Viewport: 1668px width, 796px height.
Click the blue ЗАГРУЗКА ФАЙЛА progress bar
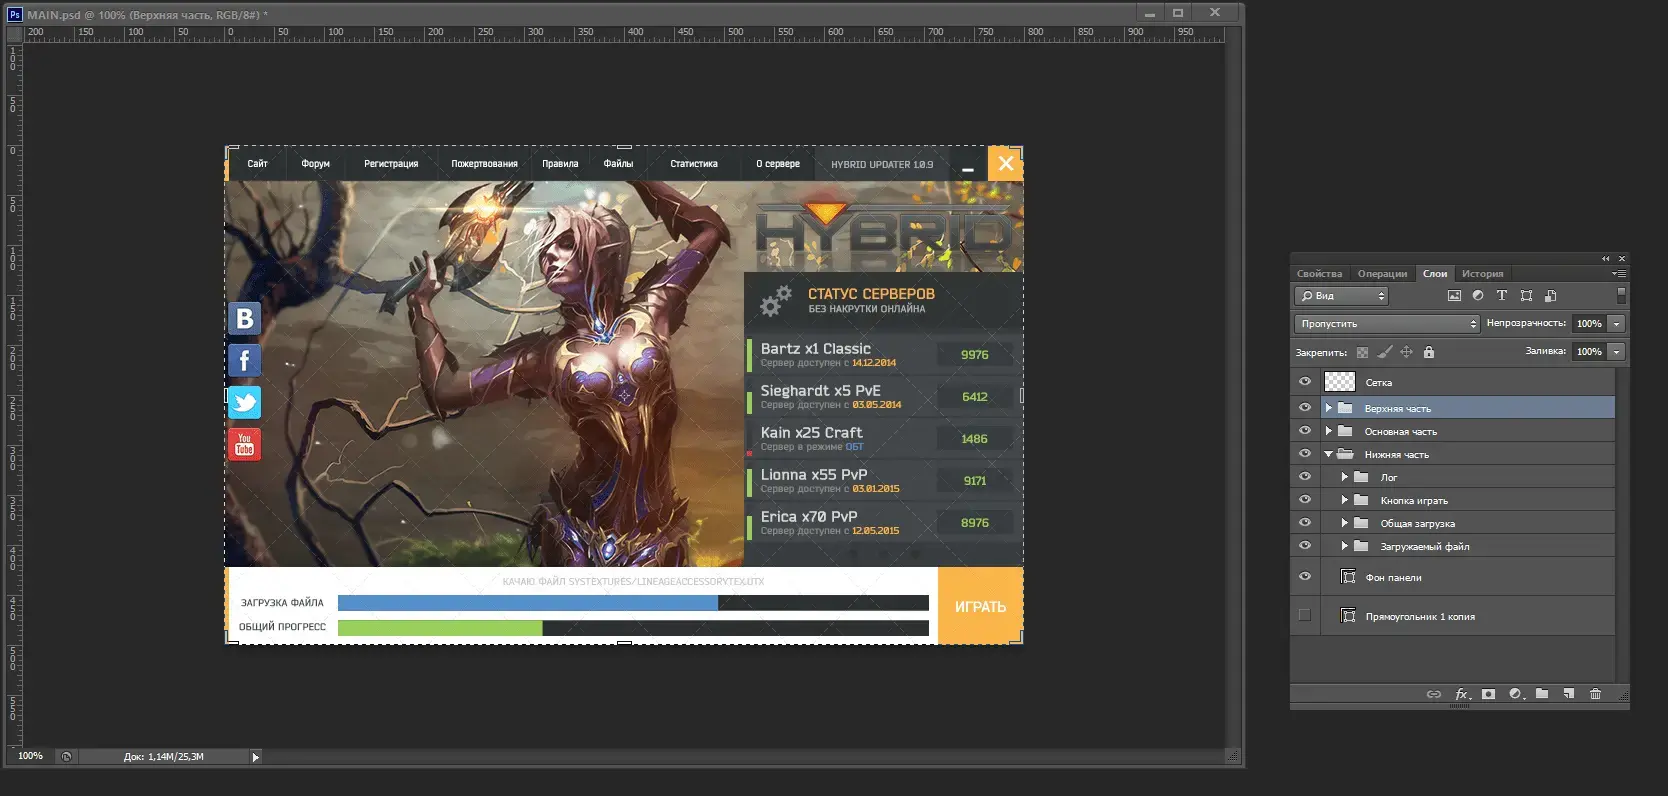pyautogui.click(x=528, y=603)
